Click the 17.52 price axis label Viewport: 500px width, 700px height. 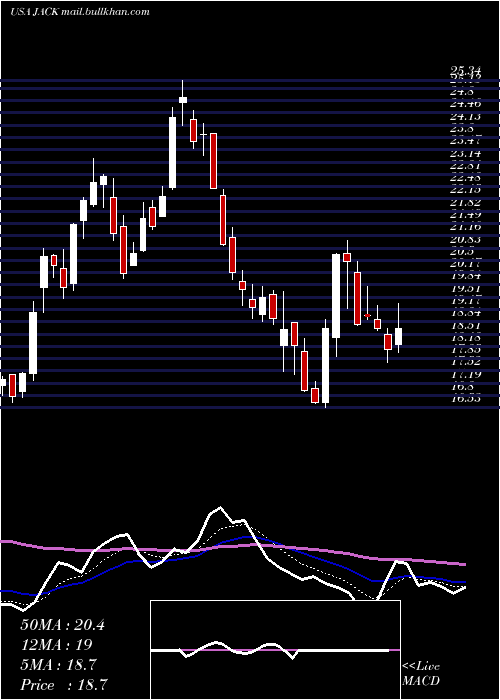(465, 362)
